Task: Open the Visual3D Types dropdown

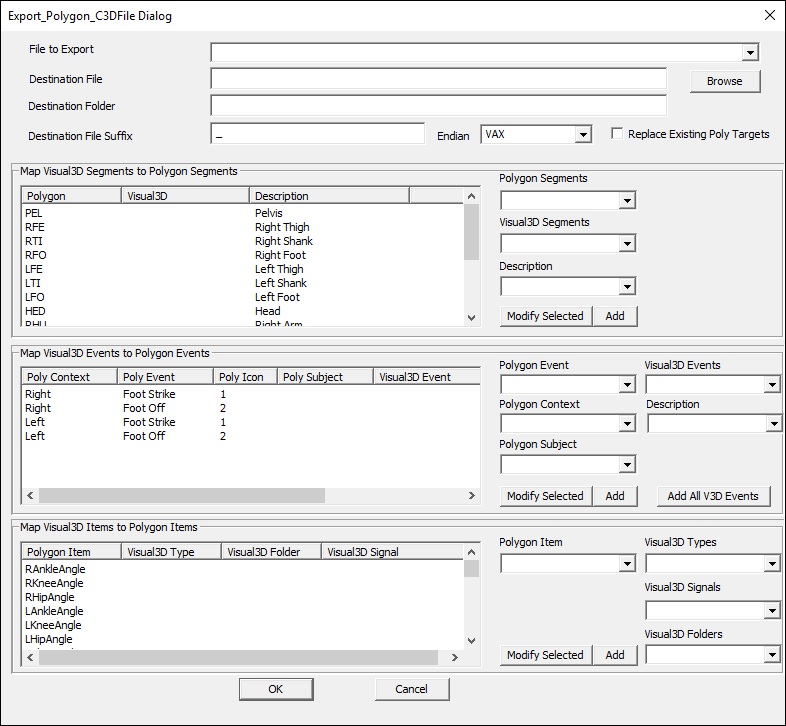Action: tap(772, 564)
